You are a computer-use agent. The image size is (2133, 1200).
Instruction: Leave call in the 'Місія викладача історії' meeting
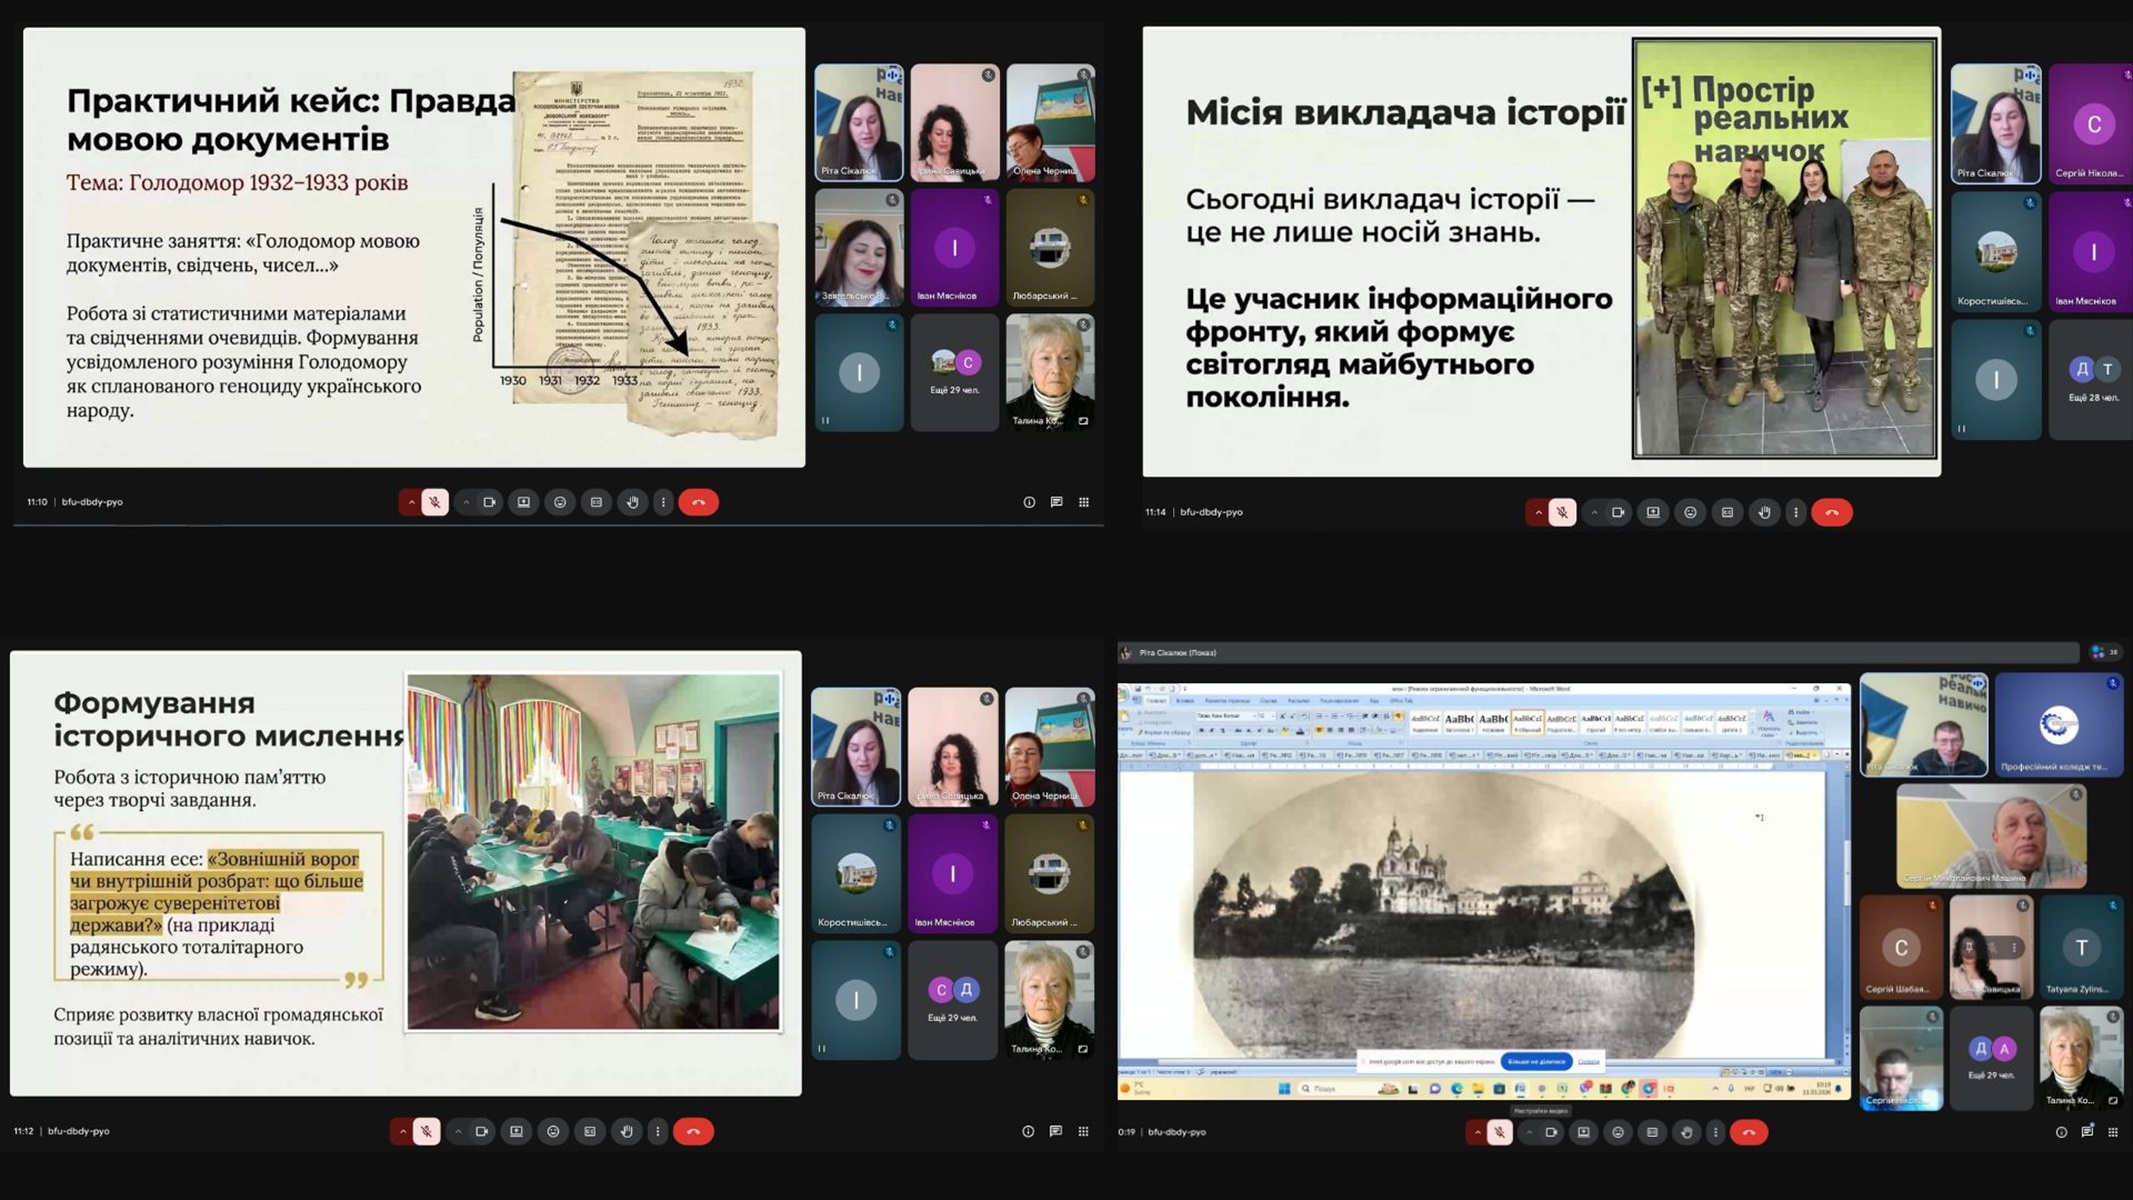click(x=1831, y=512)
